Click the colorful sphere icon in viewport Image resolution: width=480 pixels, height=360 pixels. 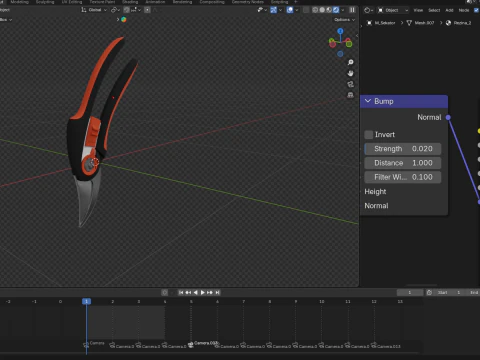(124, 19)
